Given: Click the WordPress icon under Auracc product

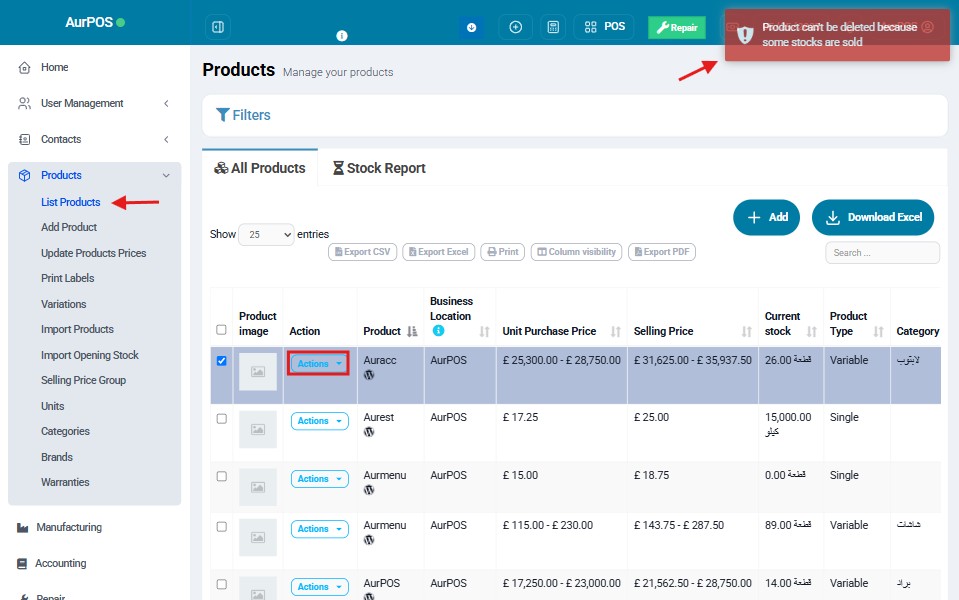Looking at the screenshot, I should tap(369, 375).
